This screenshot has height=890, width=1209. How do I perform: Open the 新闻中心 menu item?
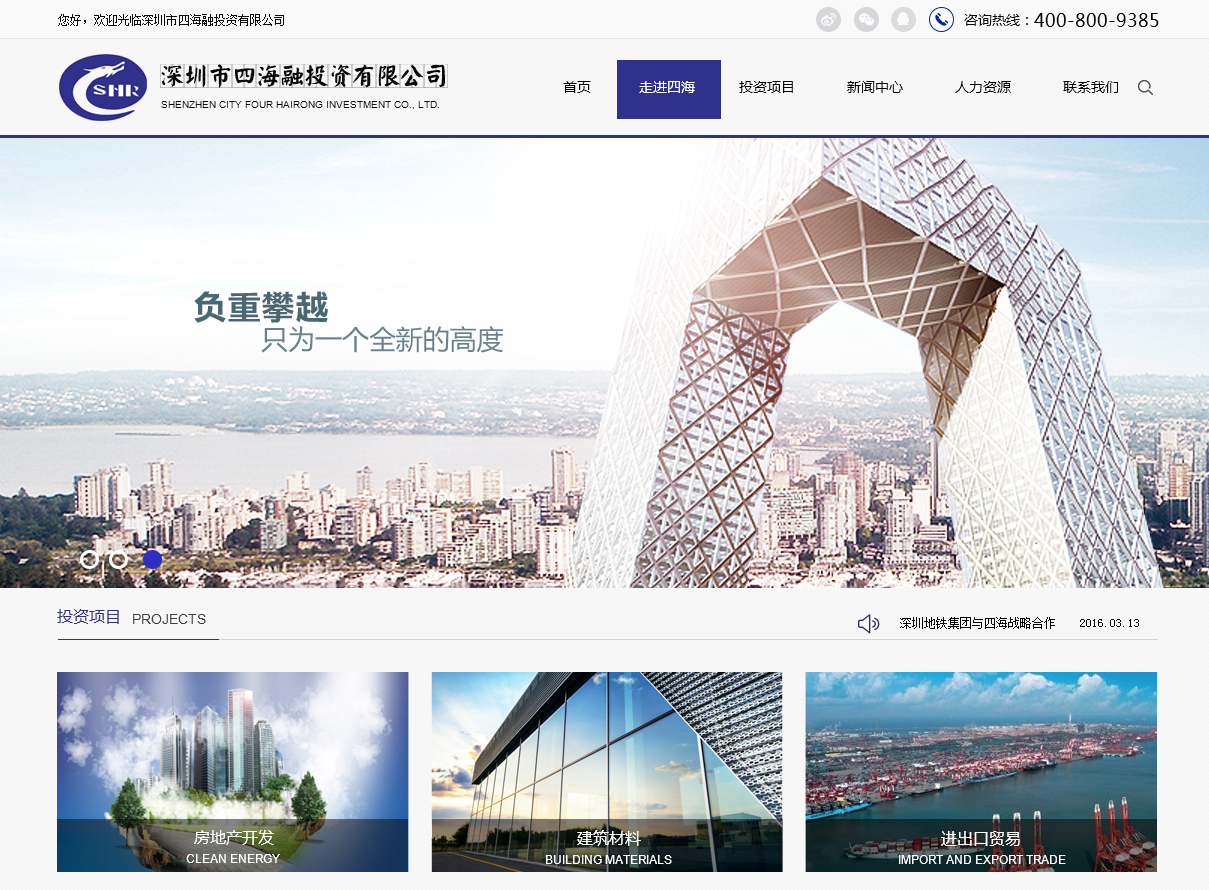pyautogui.click(x=874, y=88)
